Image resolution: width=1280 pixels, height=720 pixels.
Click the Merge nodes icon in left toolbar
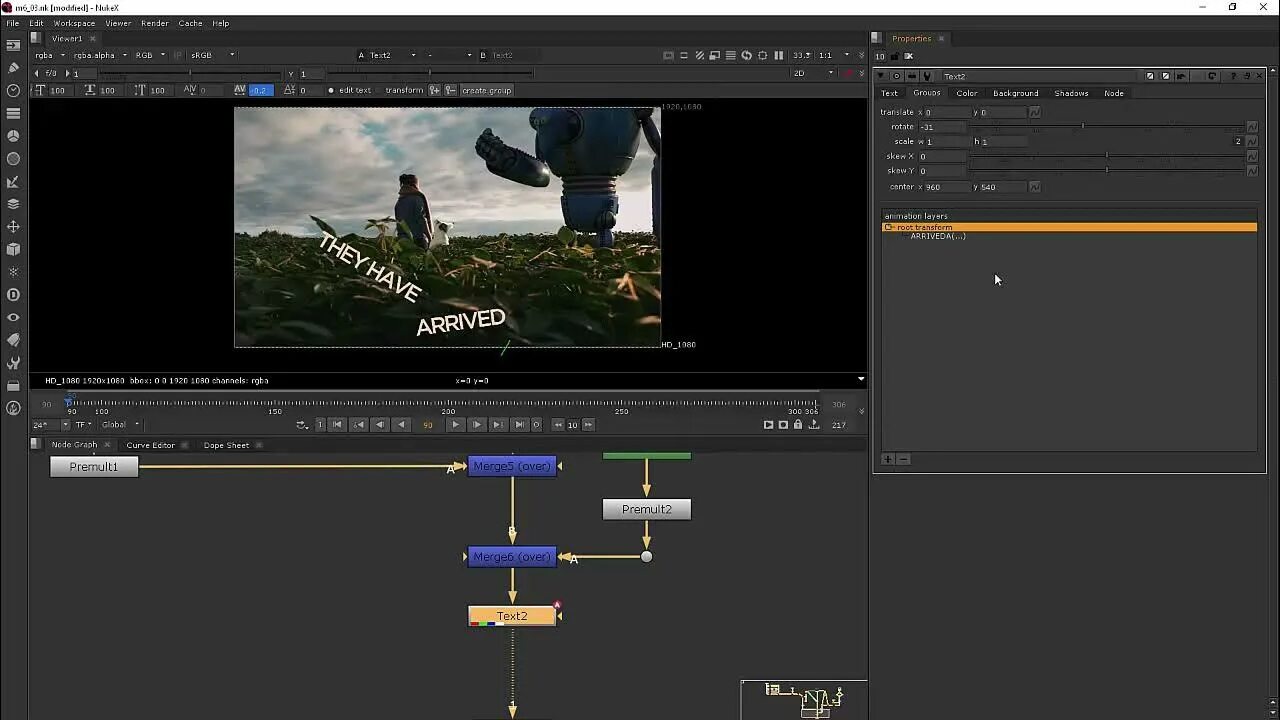[14, 206]
